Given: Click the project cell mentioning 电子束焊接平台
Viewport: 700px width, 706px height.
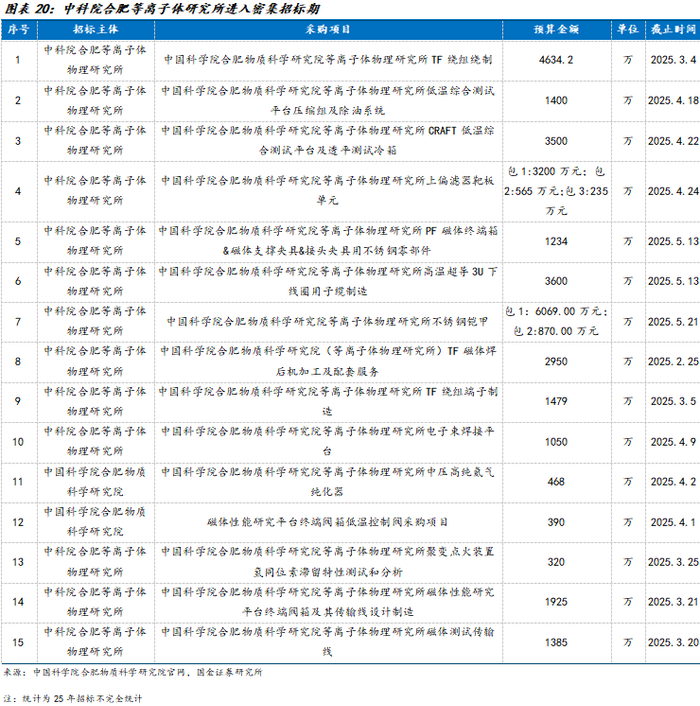Looking at the screenshot, I should point(328,441).
